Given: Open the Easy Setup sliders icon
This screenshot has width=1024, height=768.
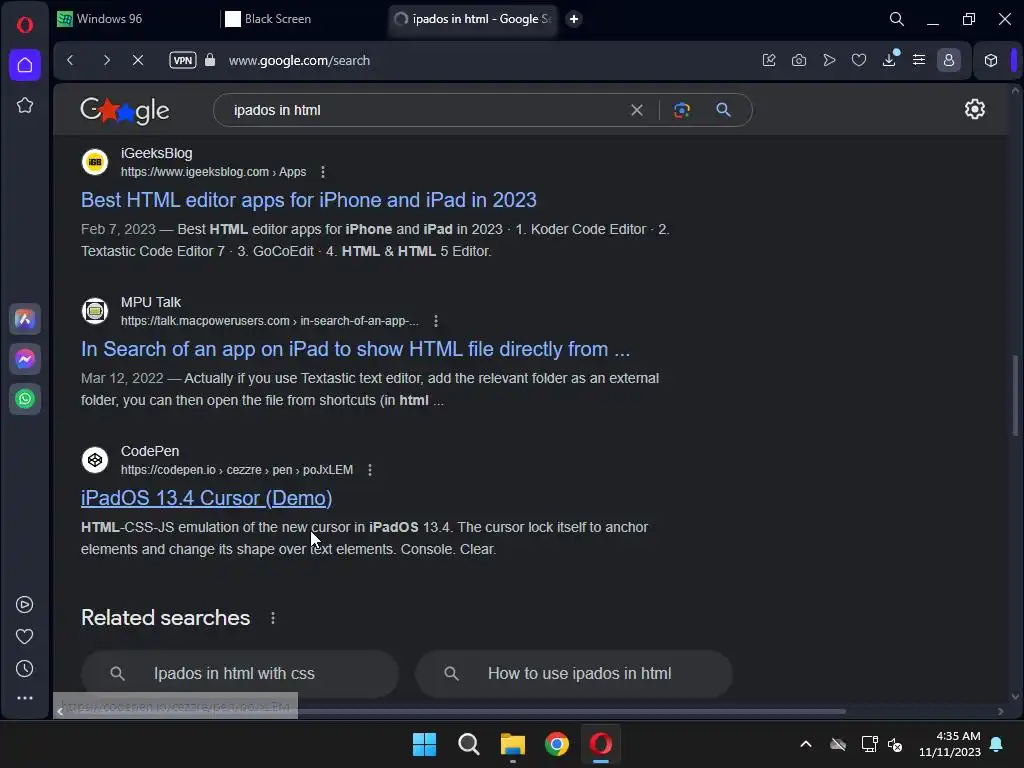Looking at the screenshot, I should (x=919, y=60).
